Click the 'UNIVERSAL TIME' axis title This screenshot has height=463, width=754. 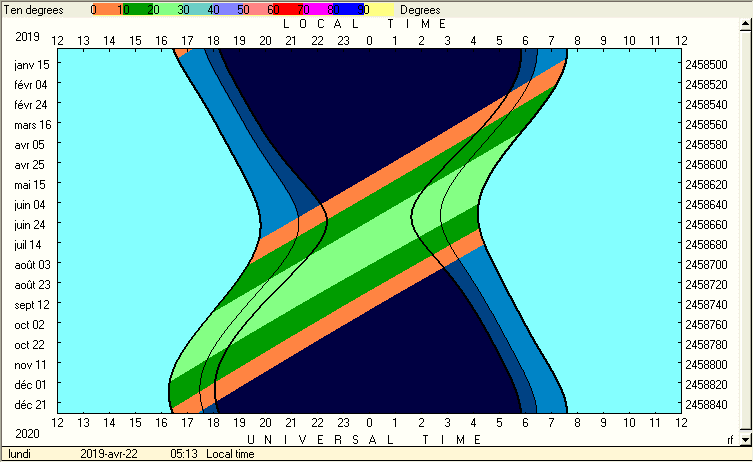[x=364, y=440]
